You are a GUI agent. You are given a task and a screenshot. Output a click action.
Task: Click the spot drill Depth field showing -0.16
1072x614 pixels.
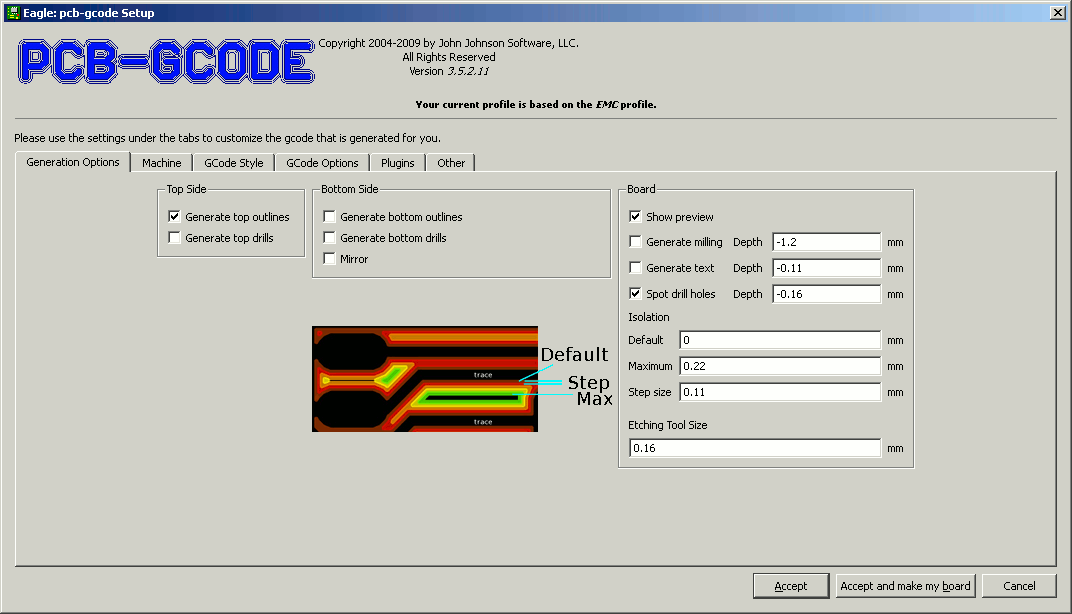(827, 294)
